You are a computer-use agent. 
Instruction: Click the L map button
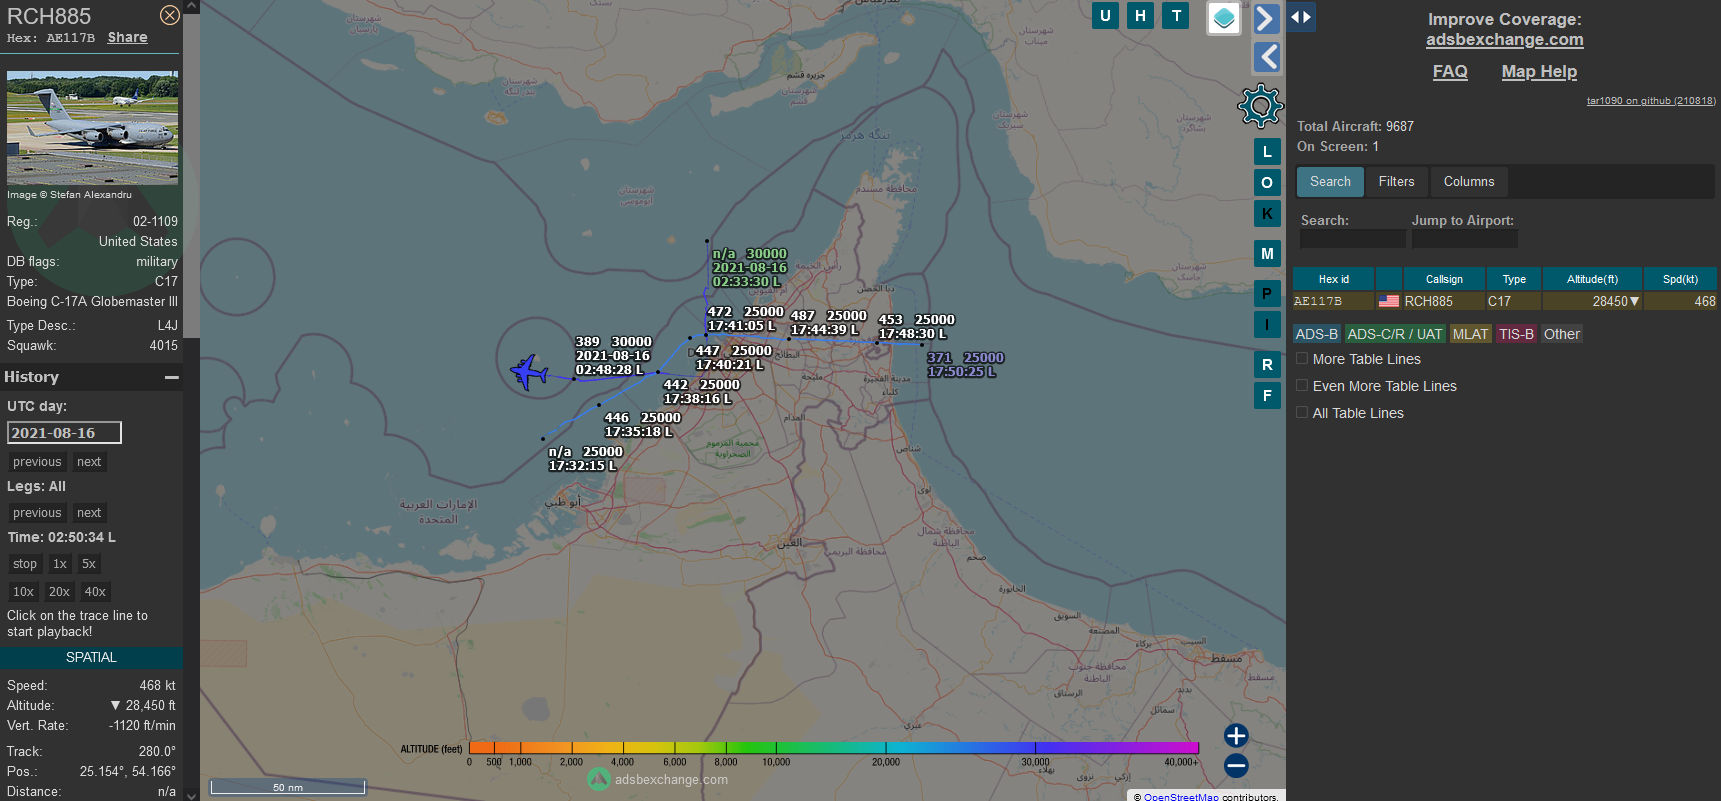[1267, 152]
